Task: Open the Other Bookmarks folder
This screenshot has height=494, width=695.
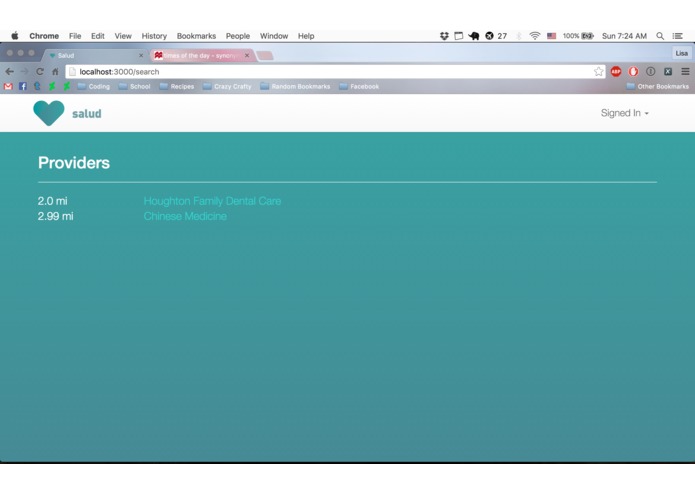Action: 657,86
